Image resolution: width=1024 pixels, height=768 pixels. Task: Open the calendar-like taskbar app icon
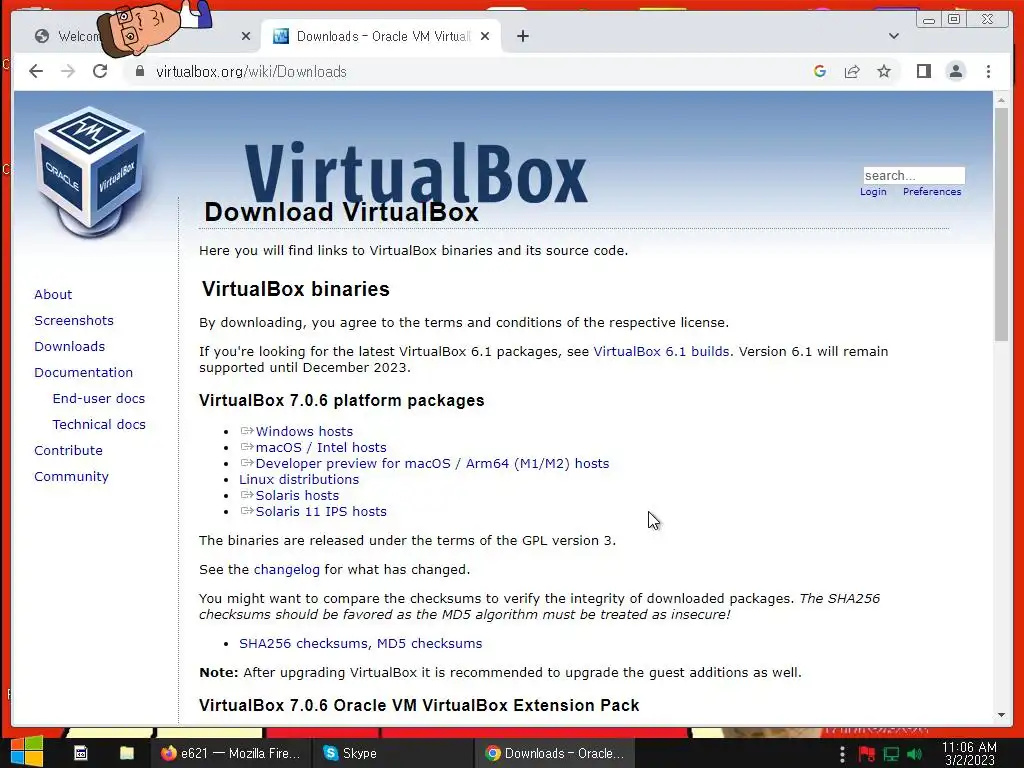point(80,753)
